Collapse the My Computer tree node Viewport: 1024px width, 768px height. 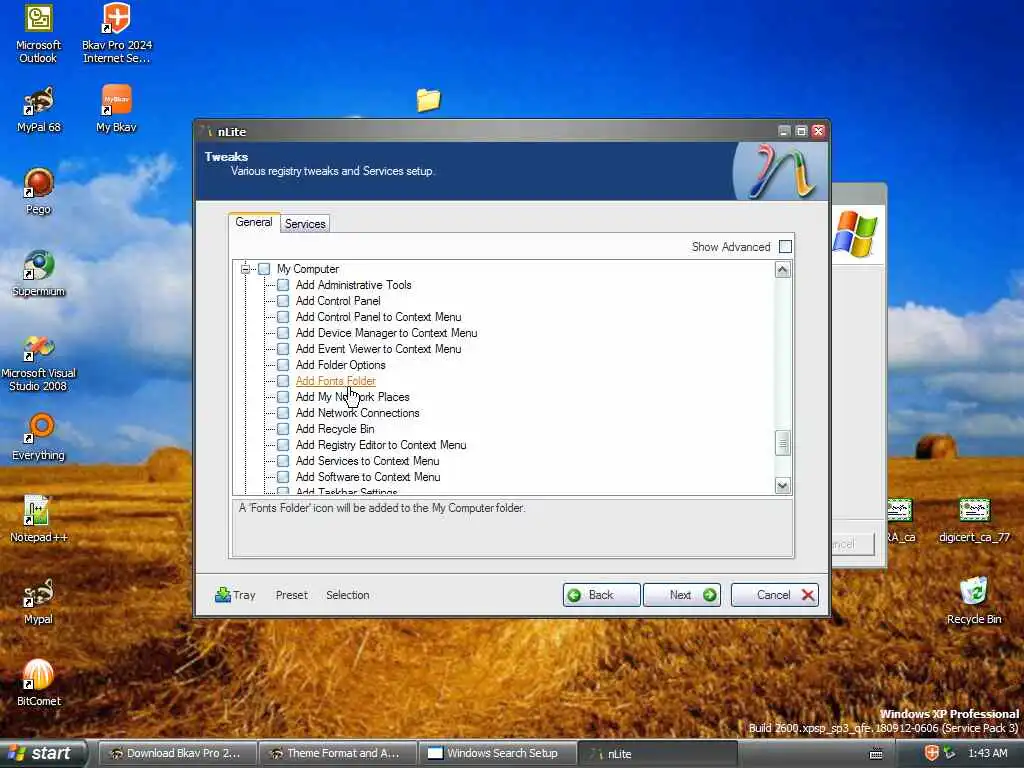[246, 269]
